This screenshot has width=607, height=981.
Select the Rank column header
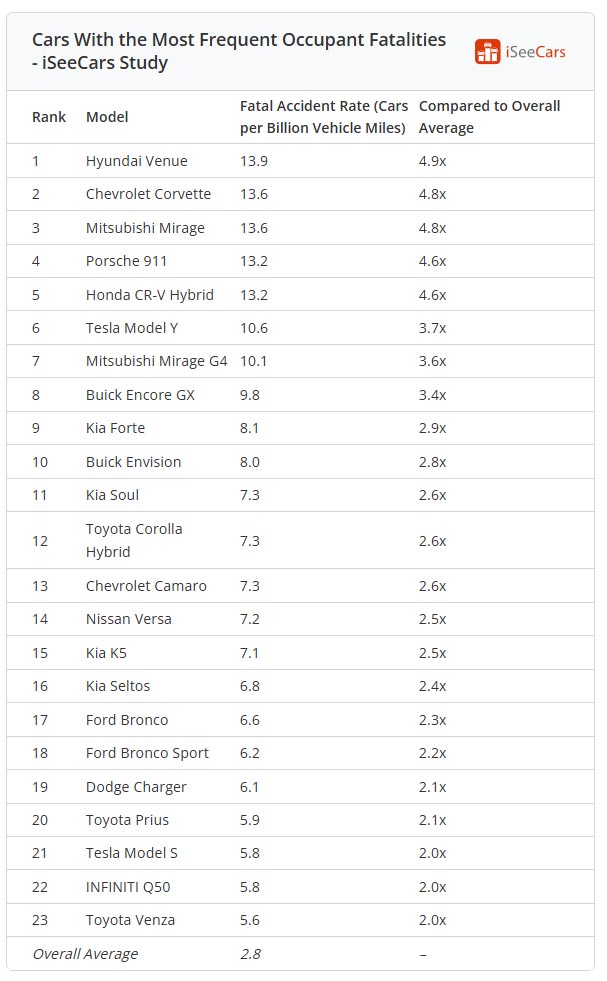[x=49, y=117]
